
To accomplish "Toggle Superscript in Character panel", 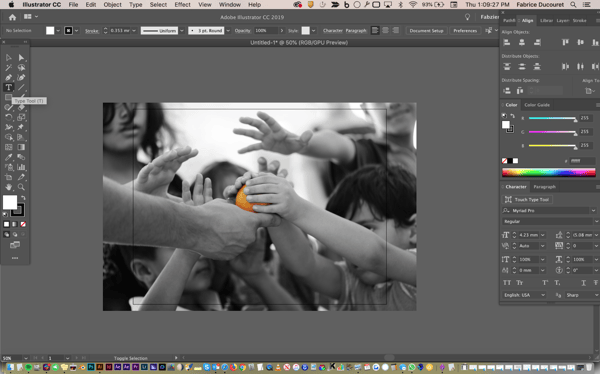I will (545, 283).
